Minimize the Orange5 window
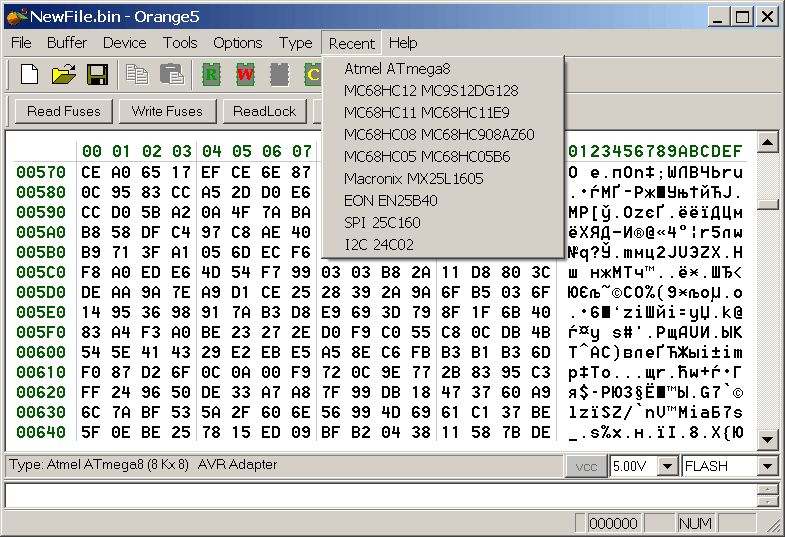 tap(718, 17)
